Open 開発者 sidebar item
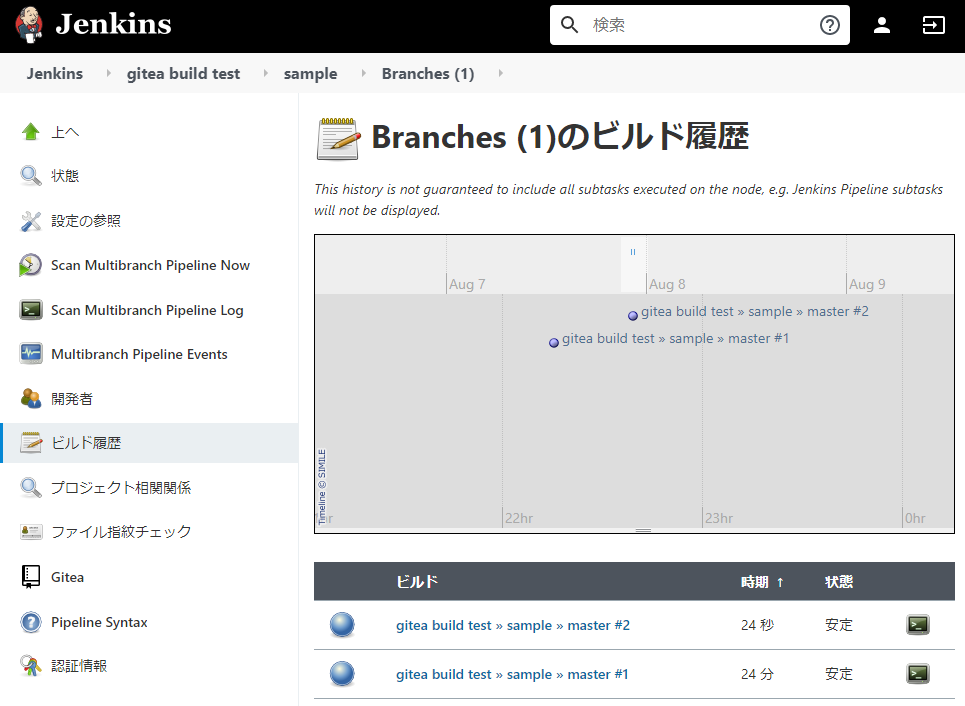Viewport: 965px width, 706px height. tap(71, 399)
